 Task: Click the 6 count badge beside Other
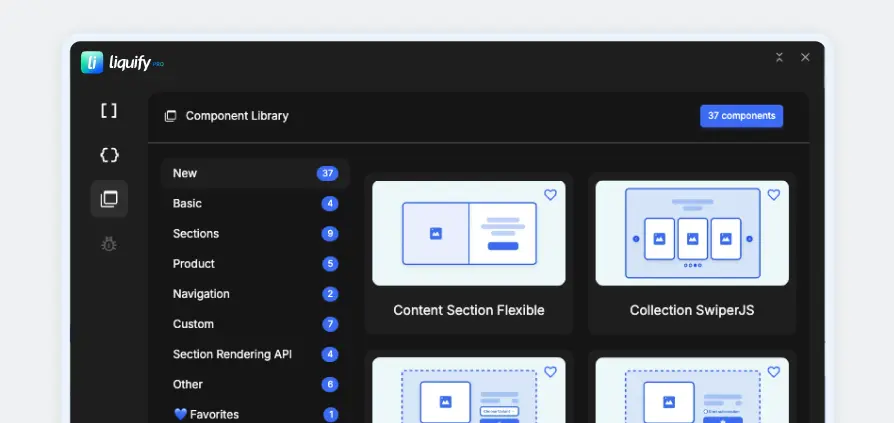pos(330,385)
